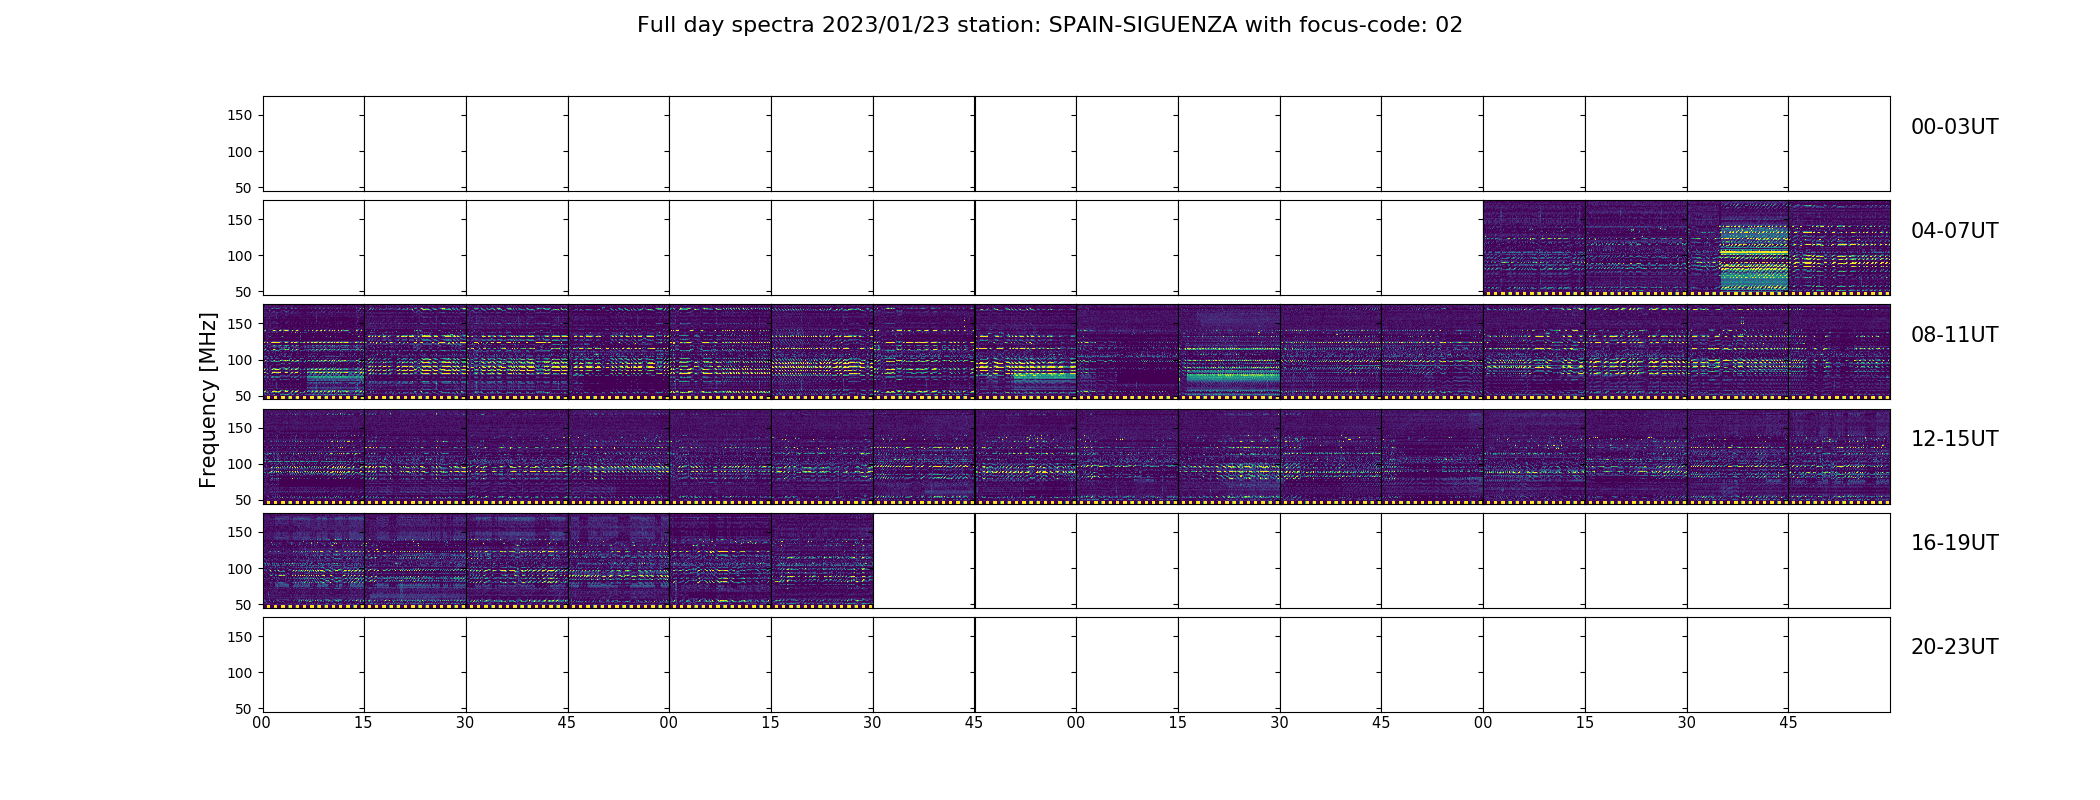Select the 50 tick of the 20-23UT row
The image size is (2100, 800).
244,709
